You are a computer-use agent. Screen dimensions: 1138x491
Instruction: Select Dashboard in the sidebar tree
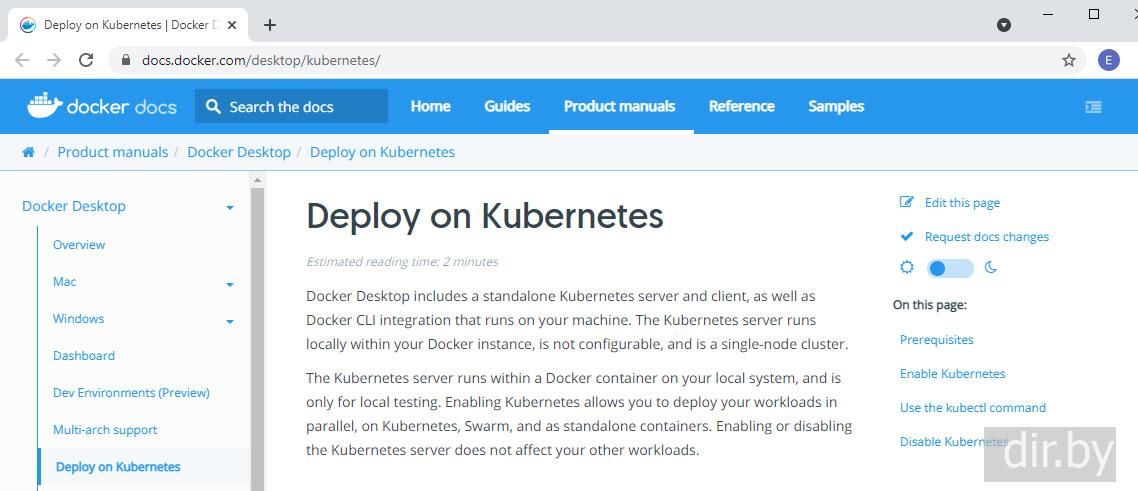[84, 356]
